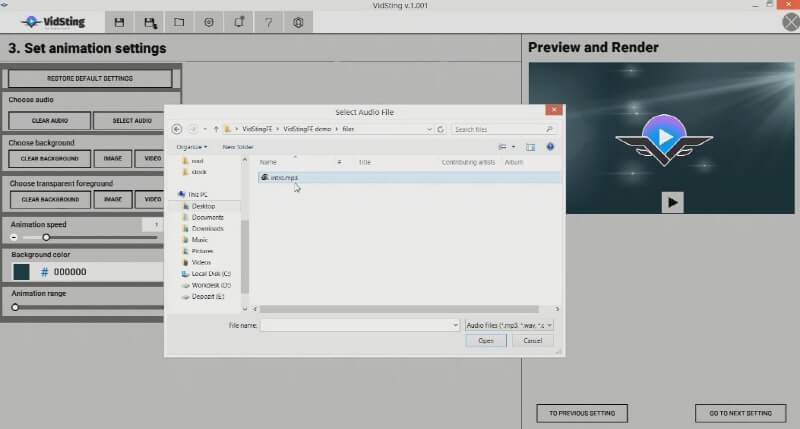800x429 pixels.
Task: Open the folder icon in VidSting toolbar
Action: 179,22
